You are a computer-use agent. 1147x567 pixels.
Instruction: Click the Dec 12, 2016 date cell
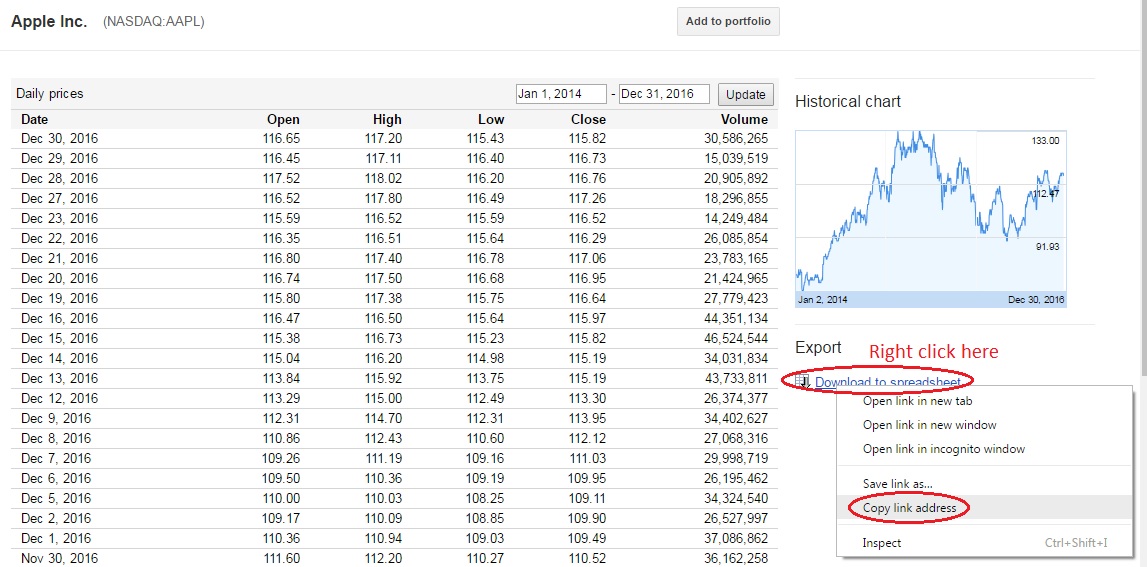pos(59,399)
